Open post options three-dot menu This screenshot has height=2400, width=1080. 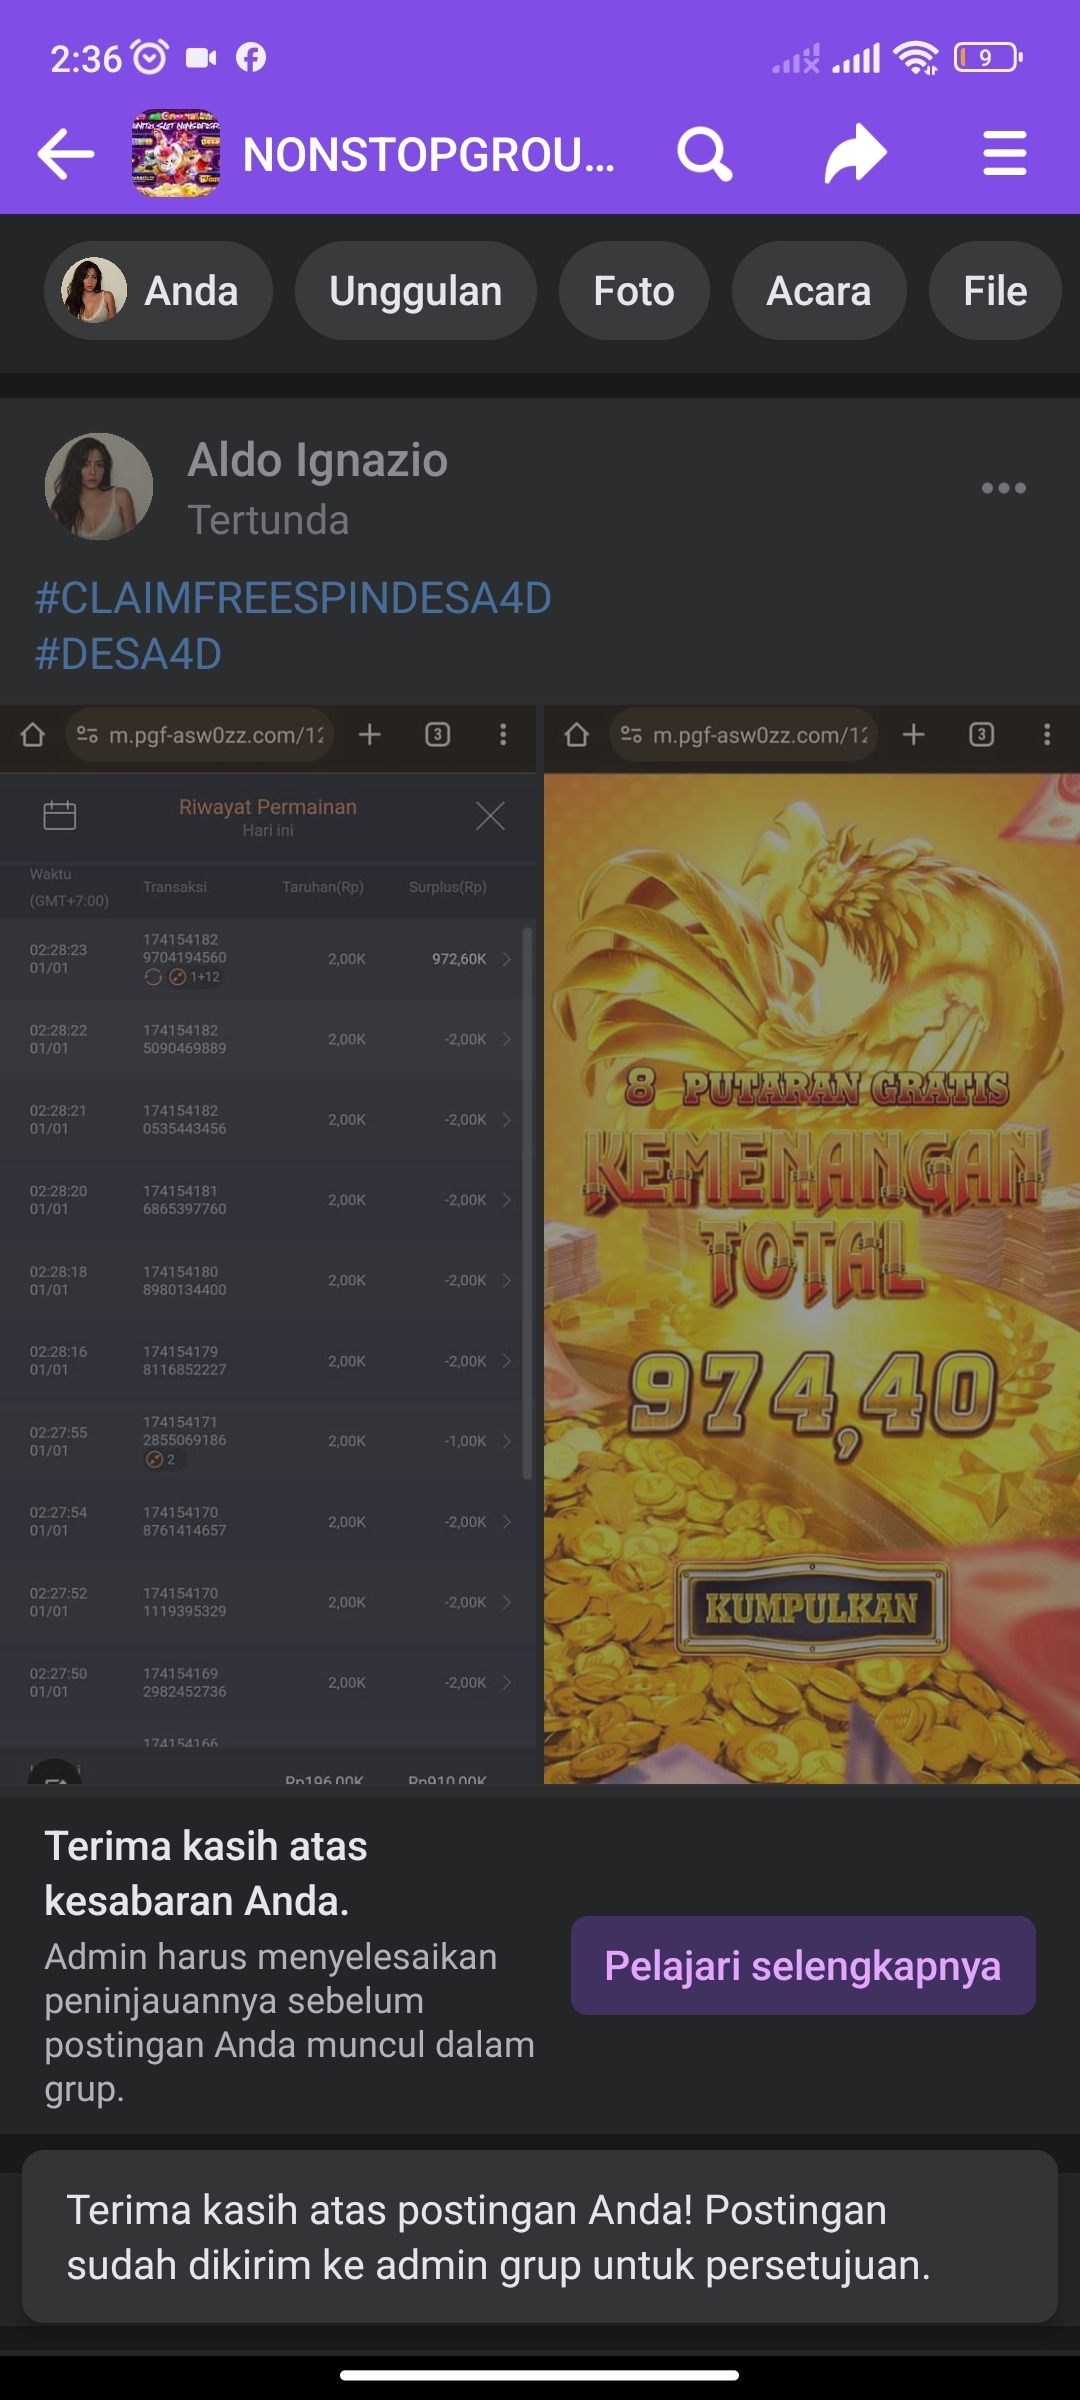point(1003,488)
